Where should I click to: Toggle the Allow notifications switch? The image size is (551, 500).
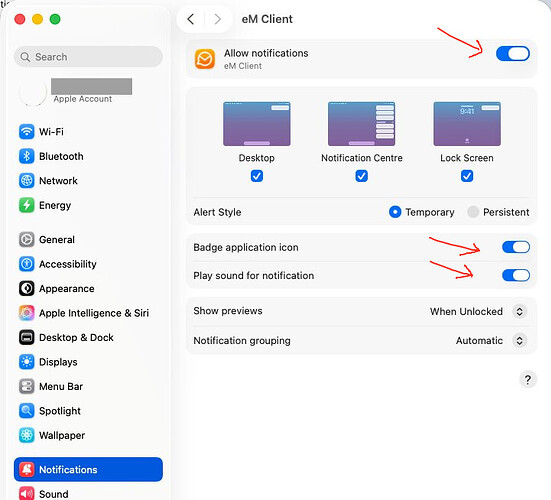pyautogui.click(x=513, y=54)
